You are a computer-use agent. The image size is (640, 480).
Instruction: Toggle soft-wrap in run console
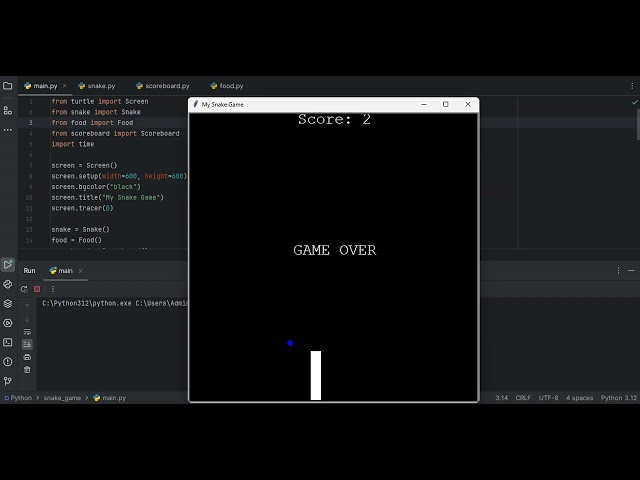(27, 331)
